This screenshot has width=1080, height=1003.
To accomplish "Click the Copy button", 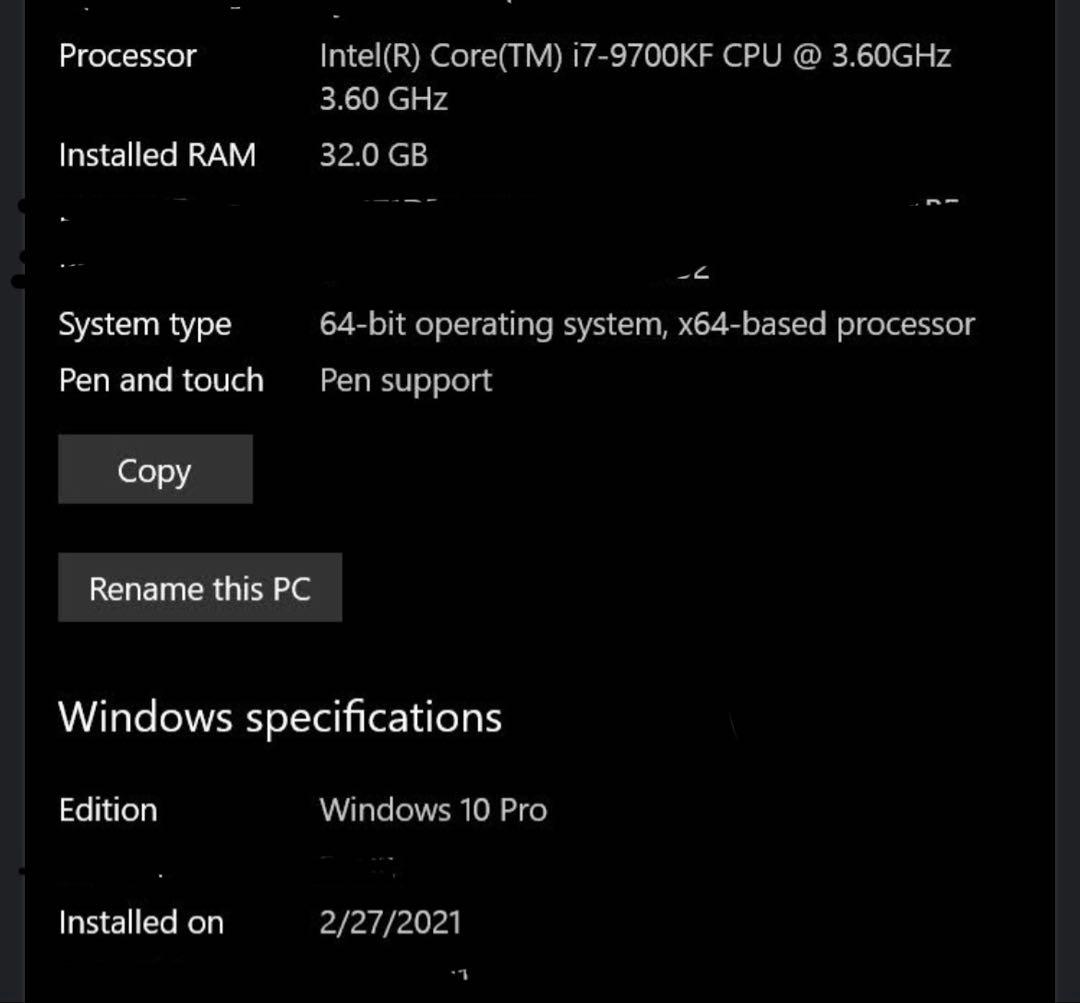I will click(154, 469).
